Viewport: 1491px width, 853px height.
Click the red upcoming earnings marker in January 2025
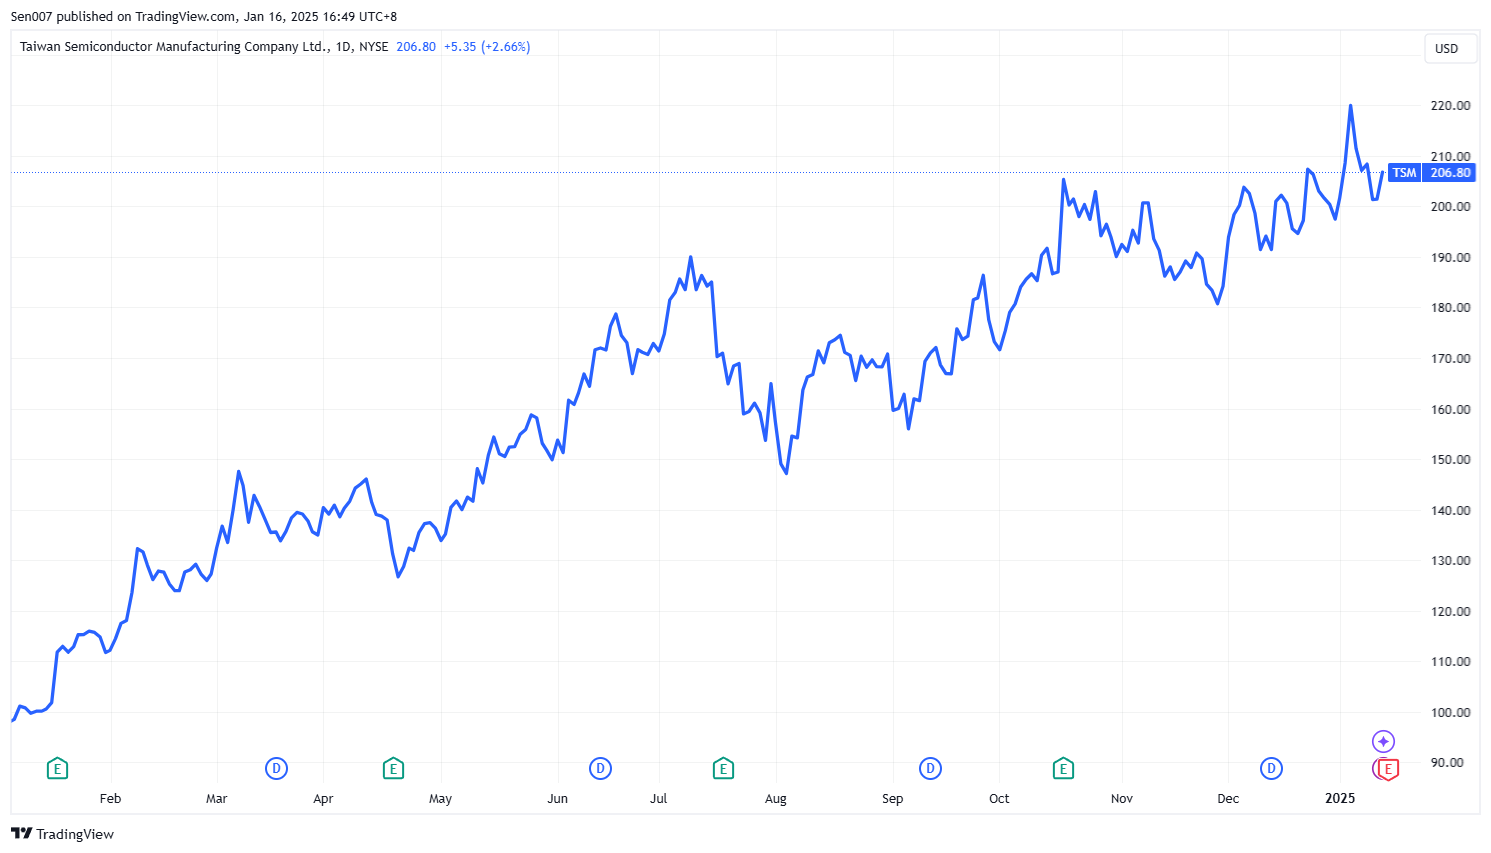click(x=1387, y=768)
